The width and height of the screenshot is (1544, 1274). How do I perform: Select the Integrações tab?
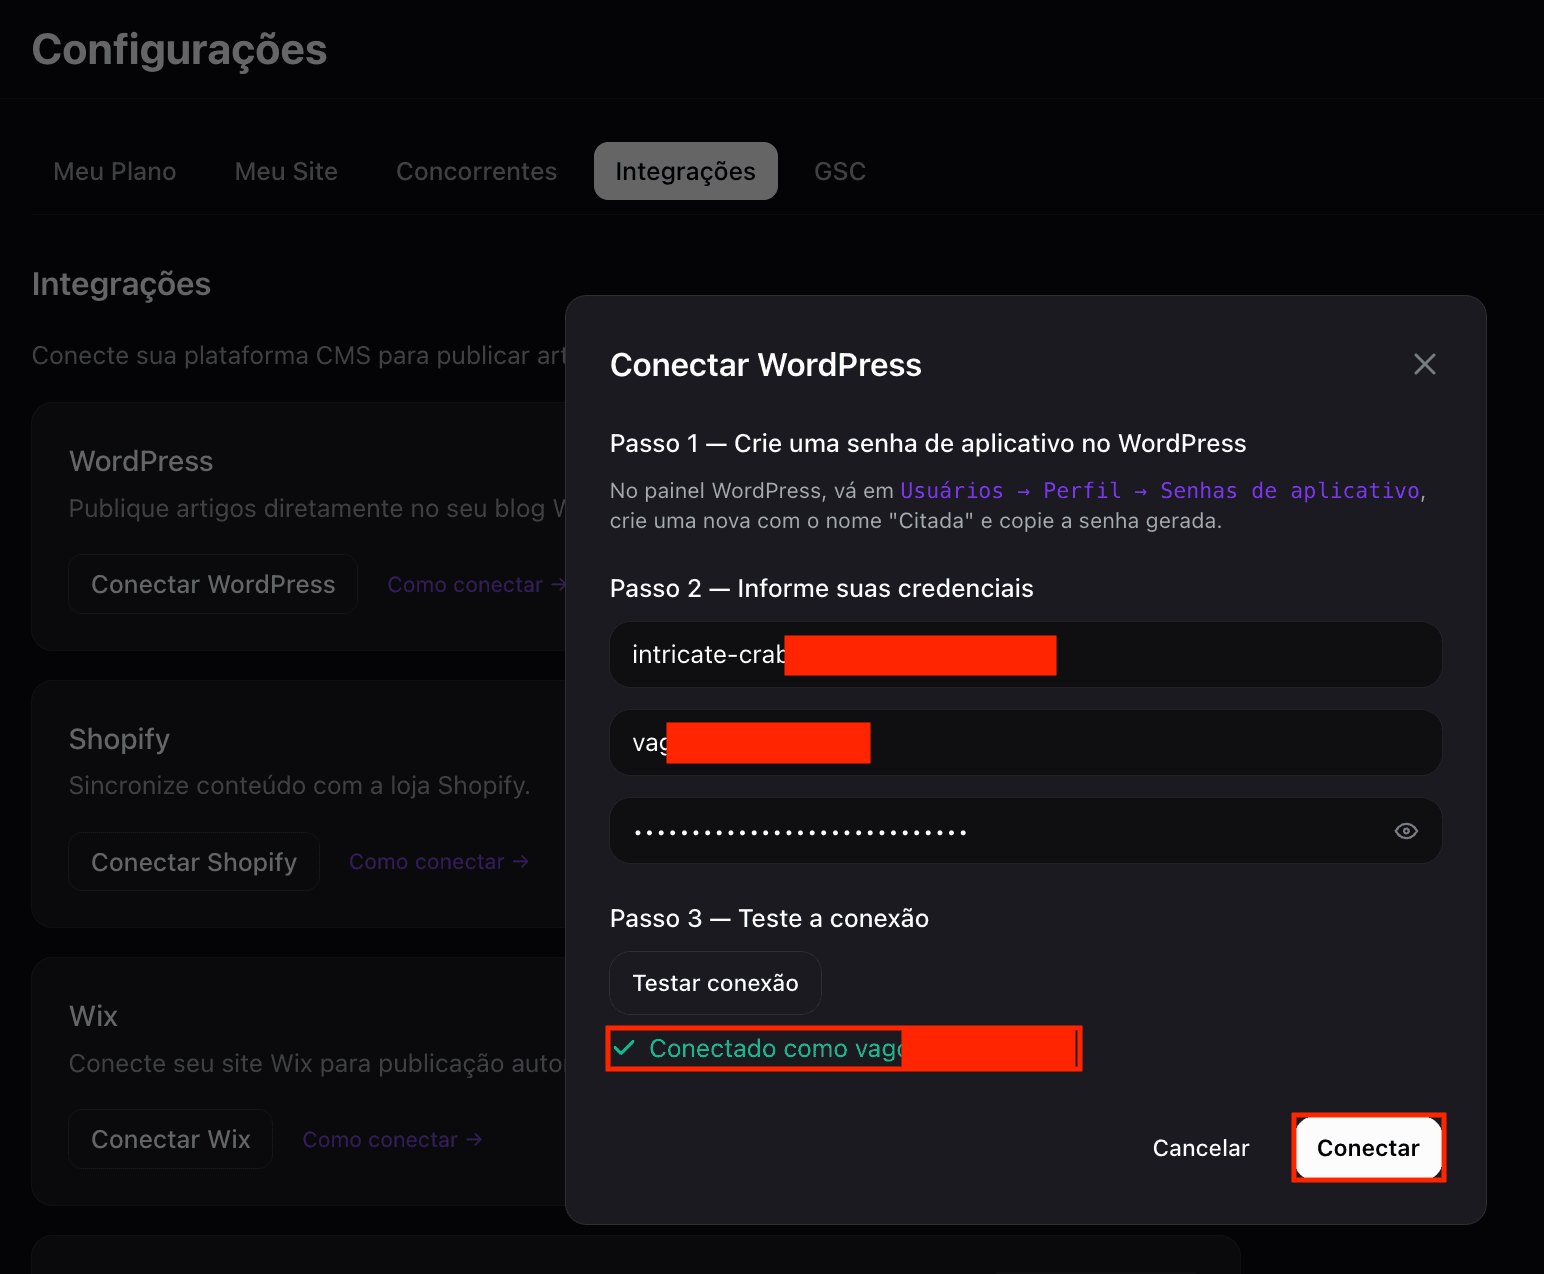tap(686, 171)
